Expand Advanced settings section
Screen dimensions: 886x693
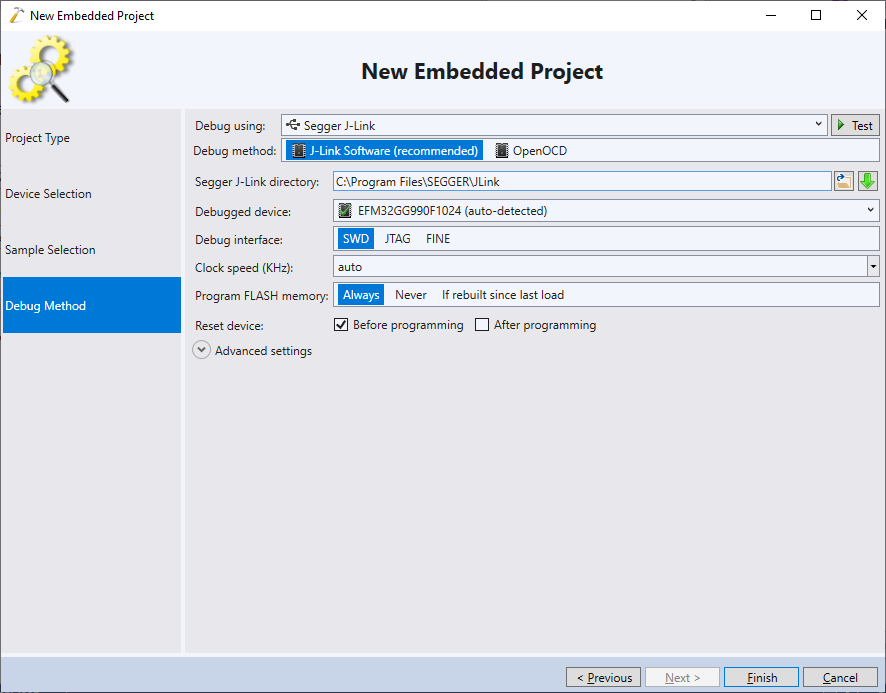click(202, 350)
